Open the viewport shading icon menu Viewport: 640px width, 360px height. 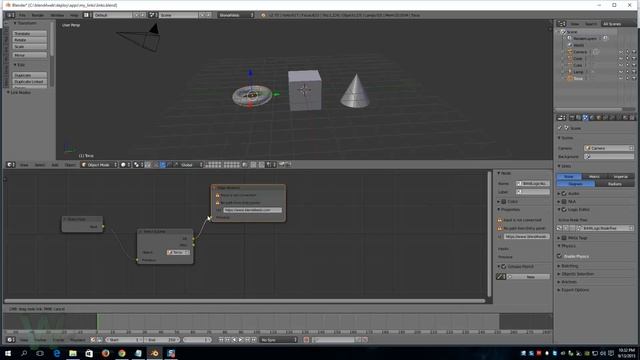(125, 164)
